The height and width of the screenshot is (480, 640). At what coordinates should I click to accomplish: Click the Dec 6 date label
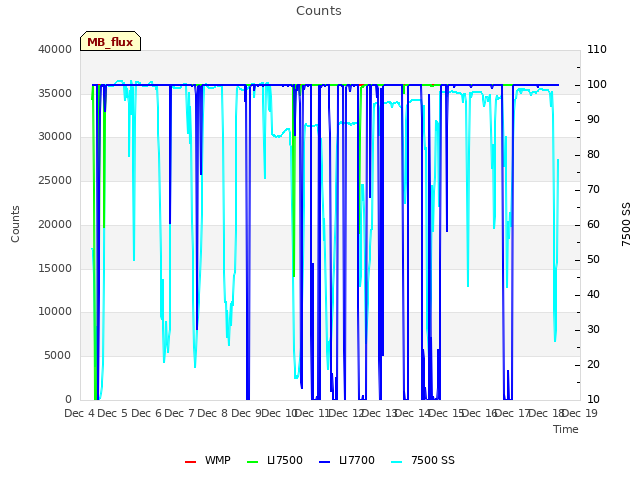(x=147, y=414)
